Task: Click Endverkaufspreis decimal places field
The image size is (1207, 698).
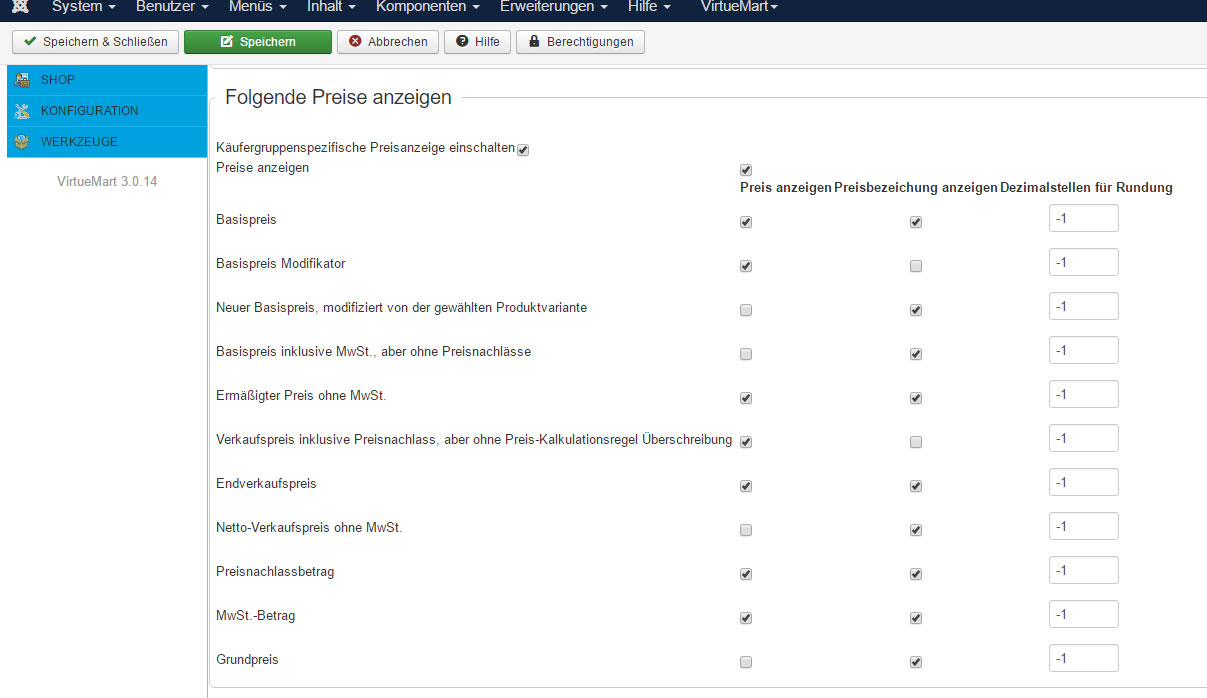Action: 1083,482
